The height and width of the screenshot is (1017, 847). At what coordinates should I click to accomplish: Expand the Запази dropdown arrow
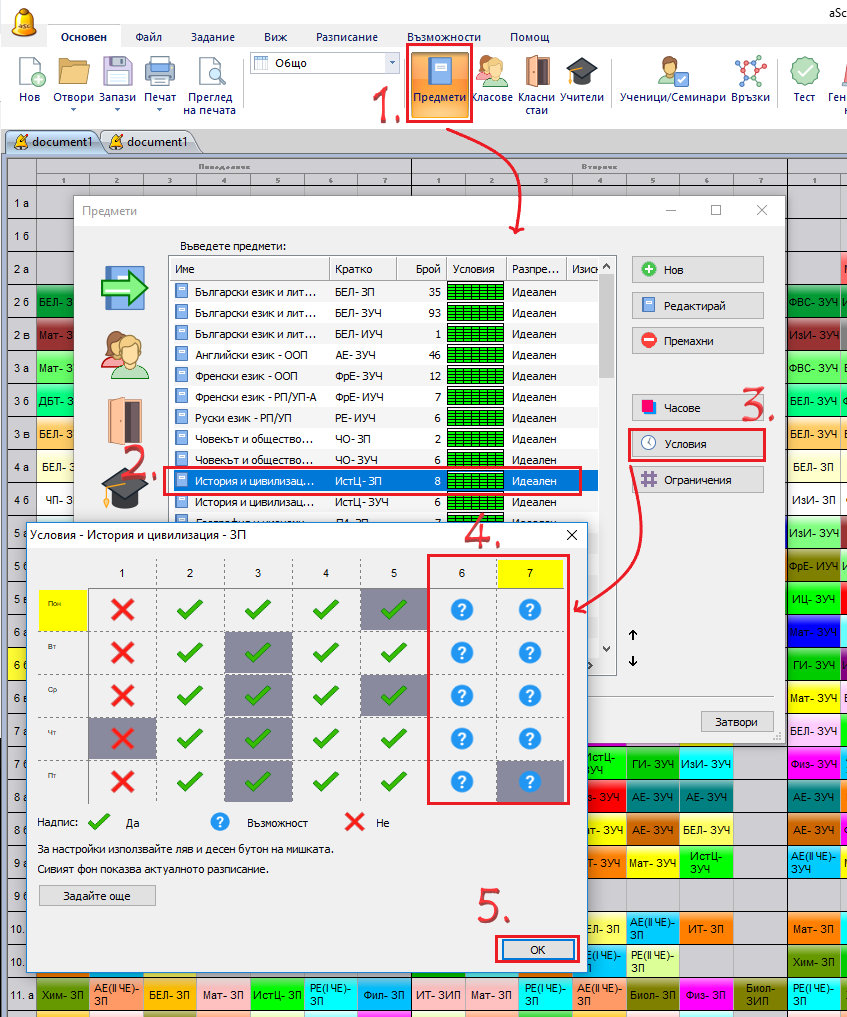click(116, 111)
